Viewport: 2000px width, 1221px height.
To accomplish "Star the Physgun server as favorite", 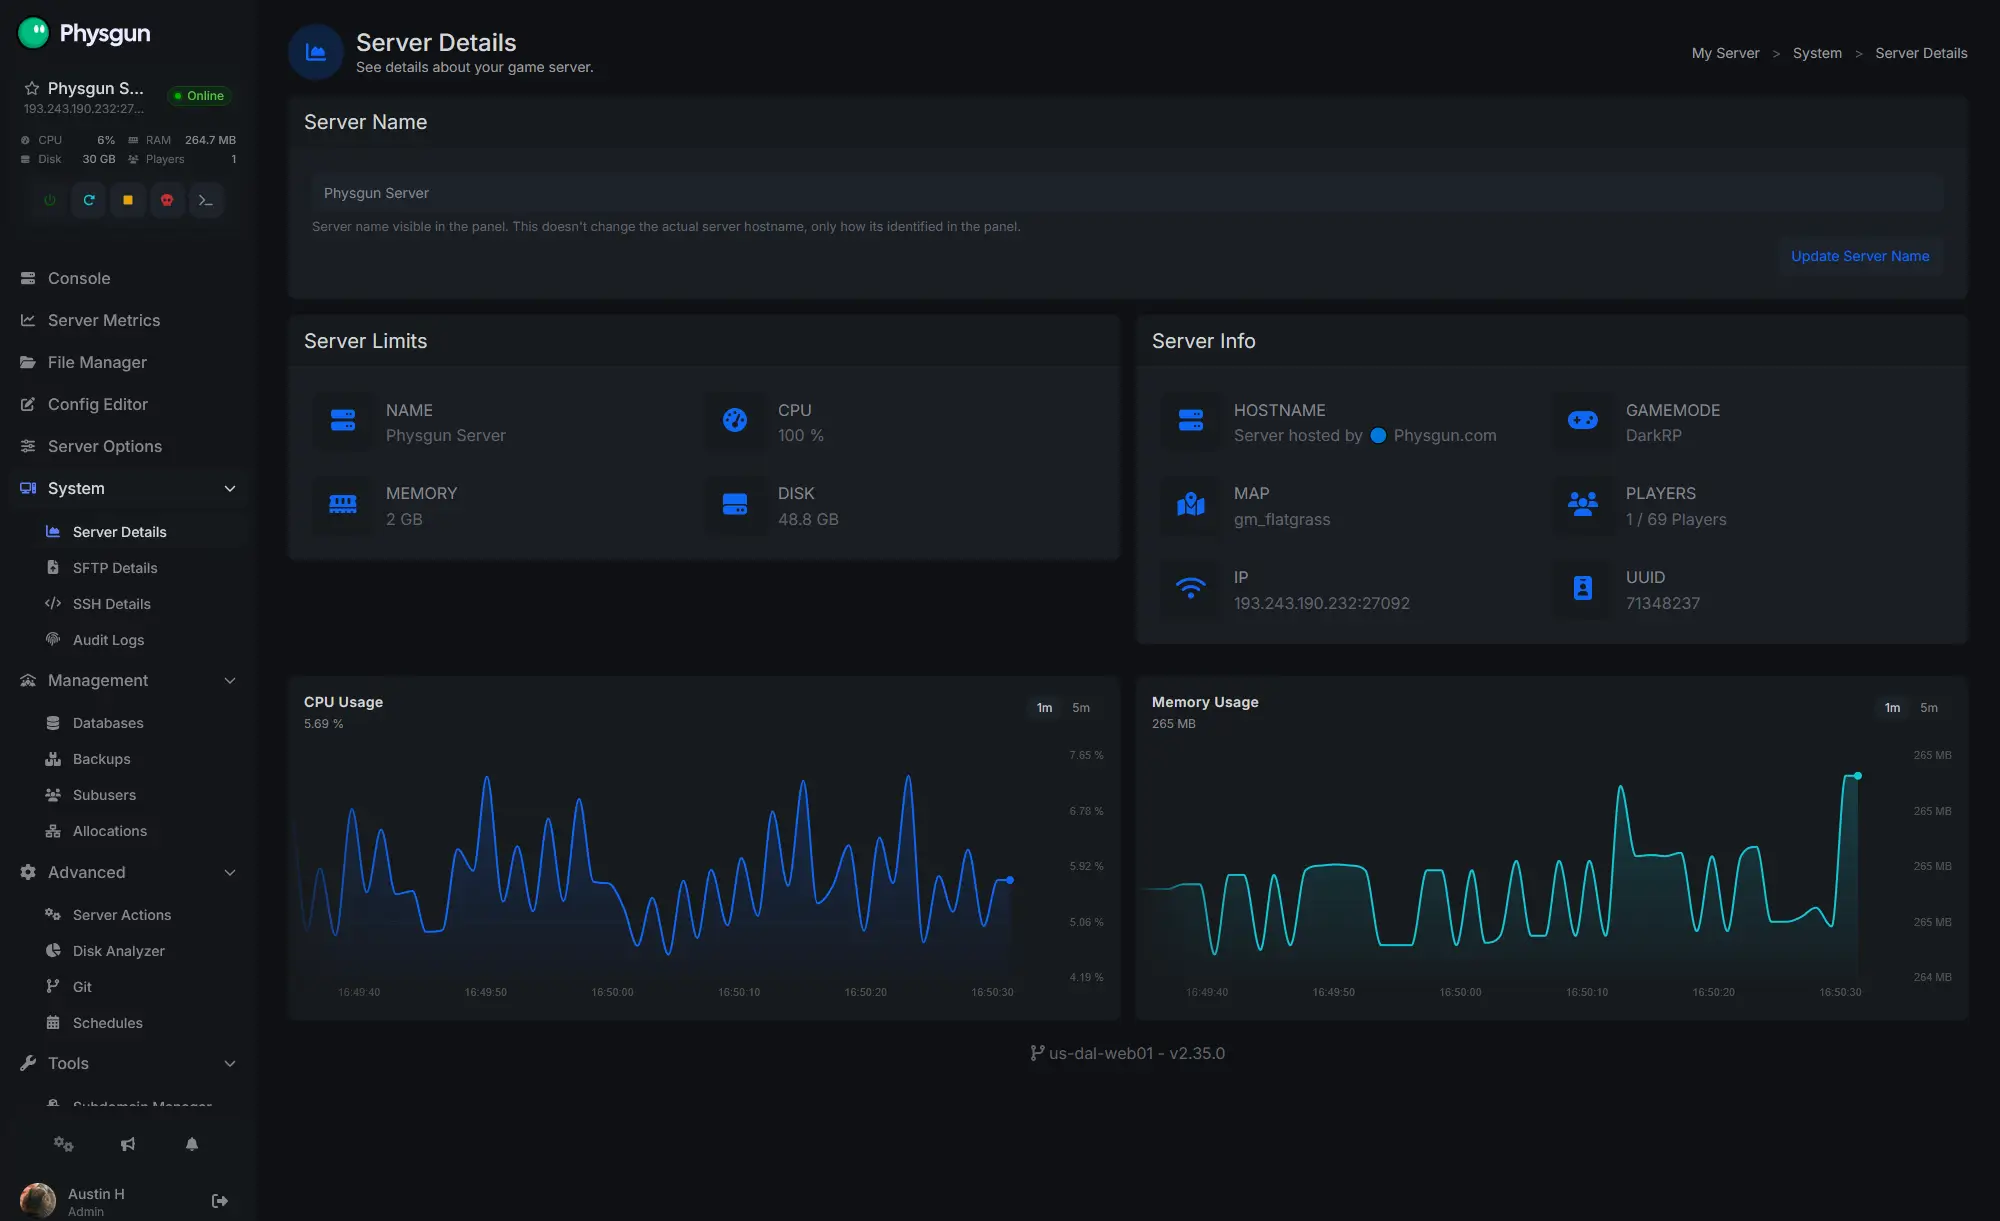I will 32,88.
